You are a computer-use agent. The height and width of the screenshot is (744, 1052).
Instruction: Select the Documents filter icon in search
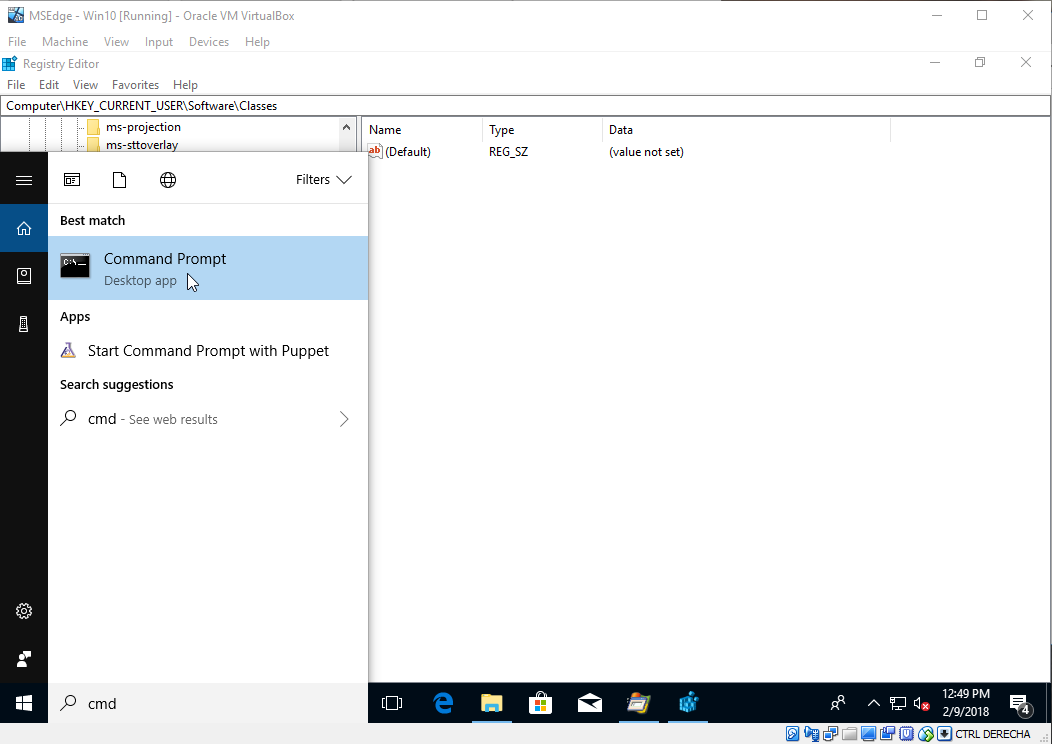[x=119, y=180]
